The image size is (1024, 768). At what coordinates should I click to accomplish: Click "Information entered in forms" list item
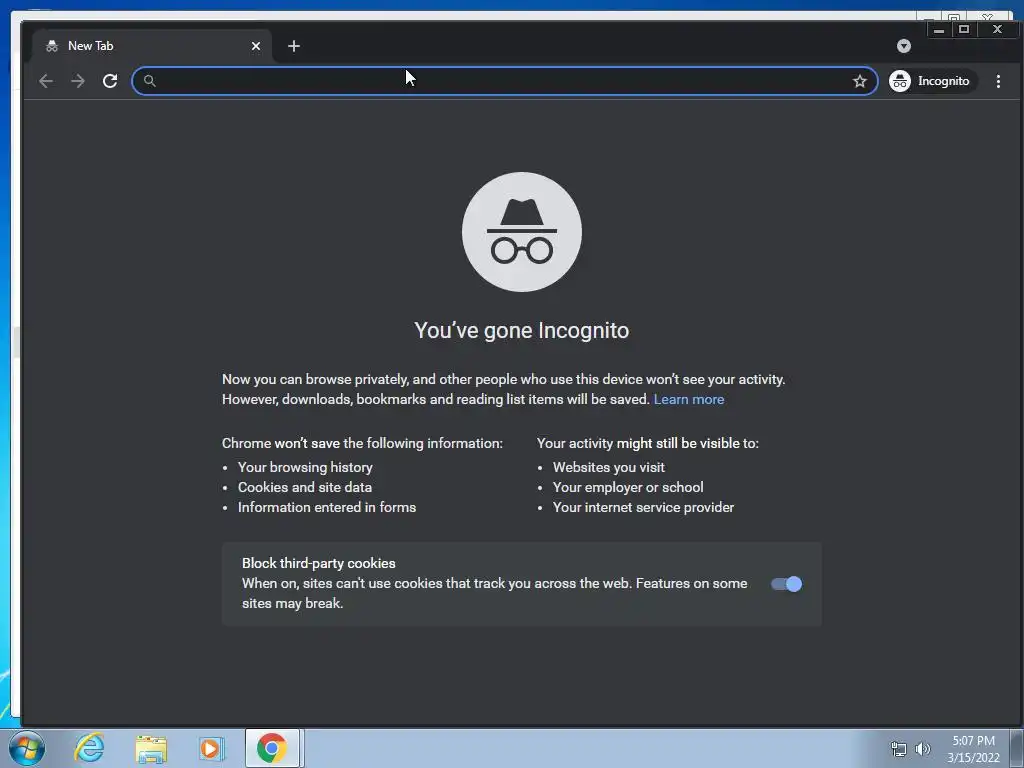tap(327, 507)
